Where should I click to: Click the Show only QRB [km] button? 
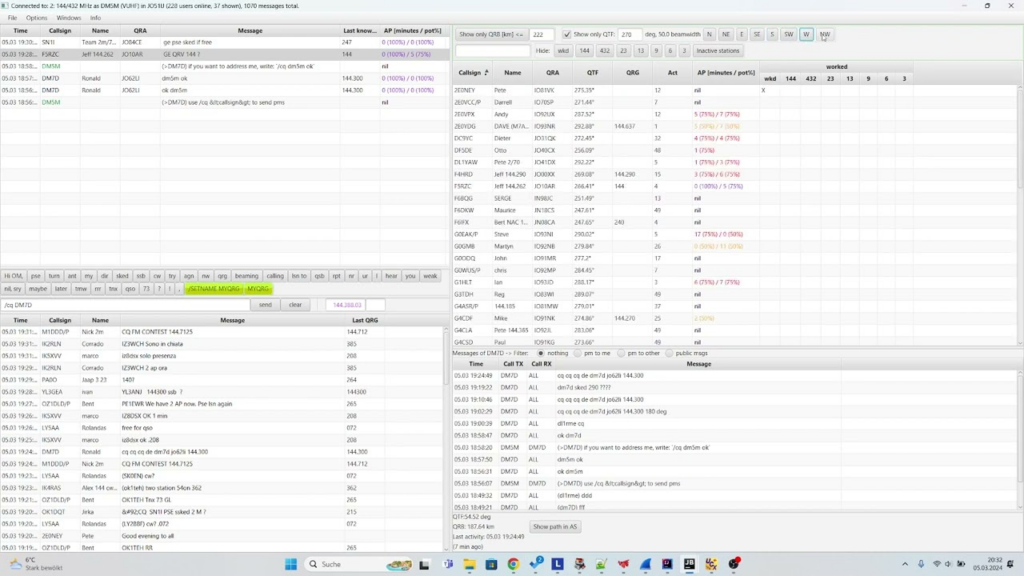click(x=491, y=35)
